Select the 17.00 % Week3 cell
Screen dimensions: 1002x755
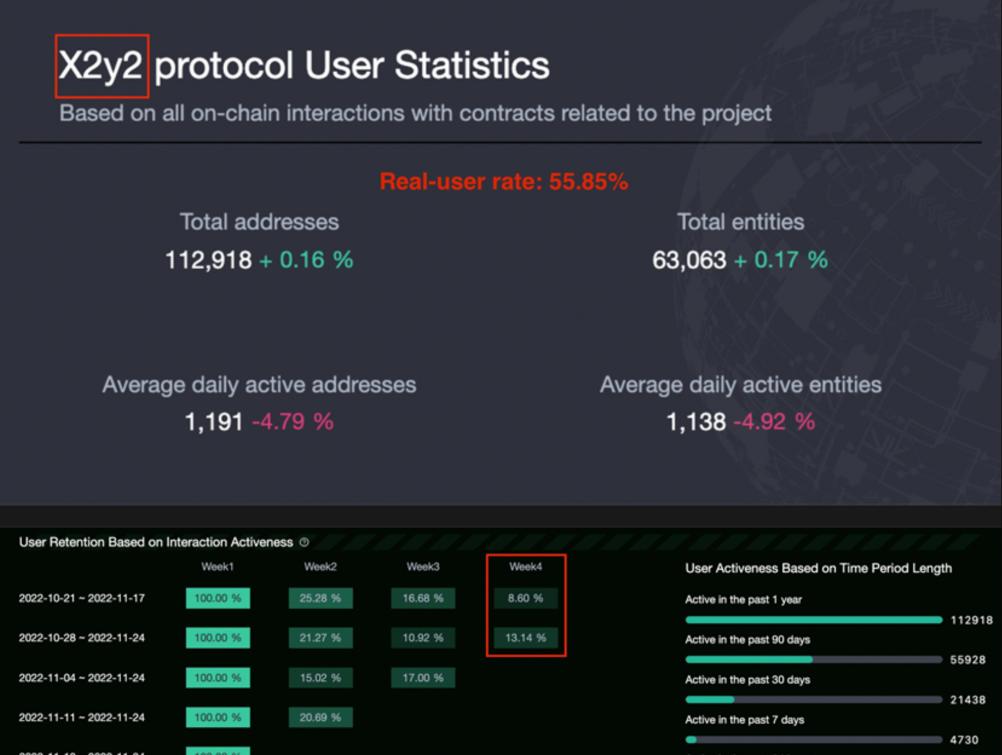point(423,677)
